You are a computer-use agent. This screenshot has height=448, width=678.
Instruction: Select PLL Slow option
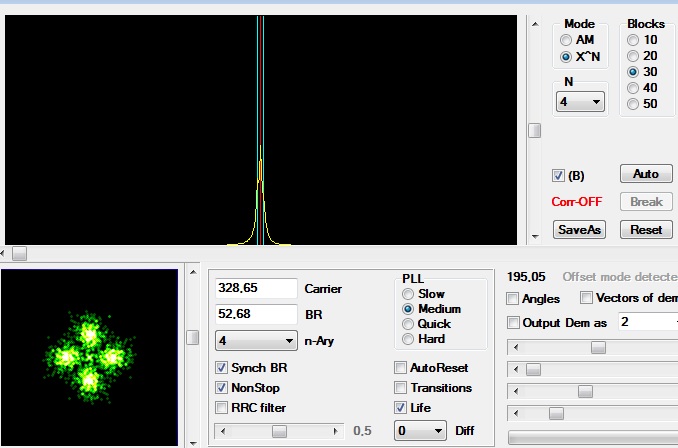coord(407,294)
